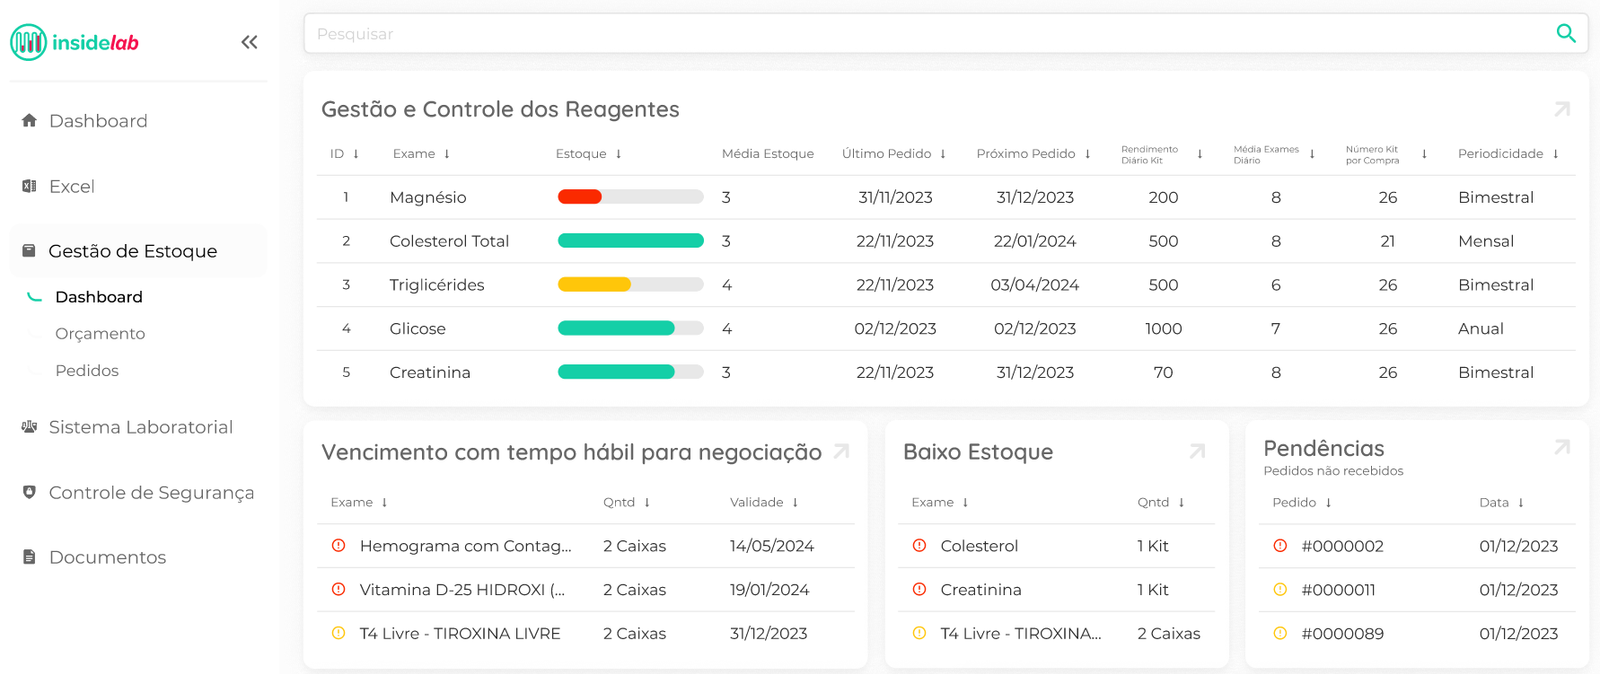Open Sistema Laboratorial menu item
Image resolution: width=1600 pixels, height=674 pixels.
141,427
